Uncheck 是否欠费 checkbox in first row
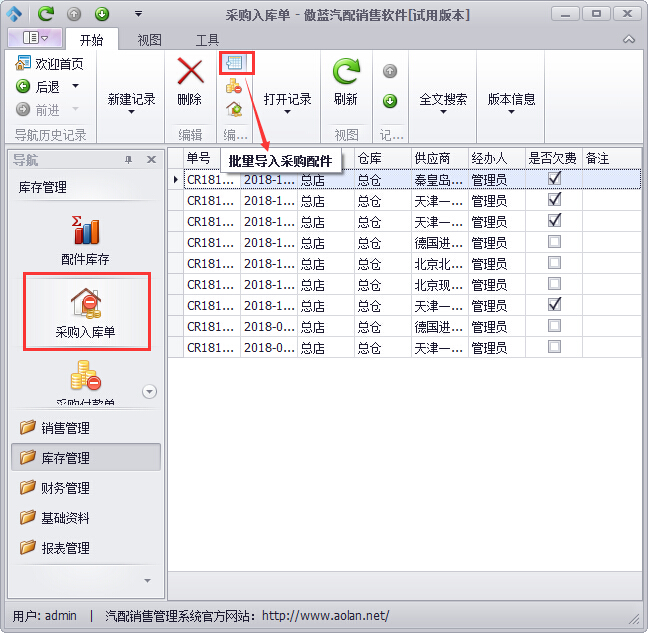 click(554, 179)
